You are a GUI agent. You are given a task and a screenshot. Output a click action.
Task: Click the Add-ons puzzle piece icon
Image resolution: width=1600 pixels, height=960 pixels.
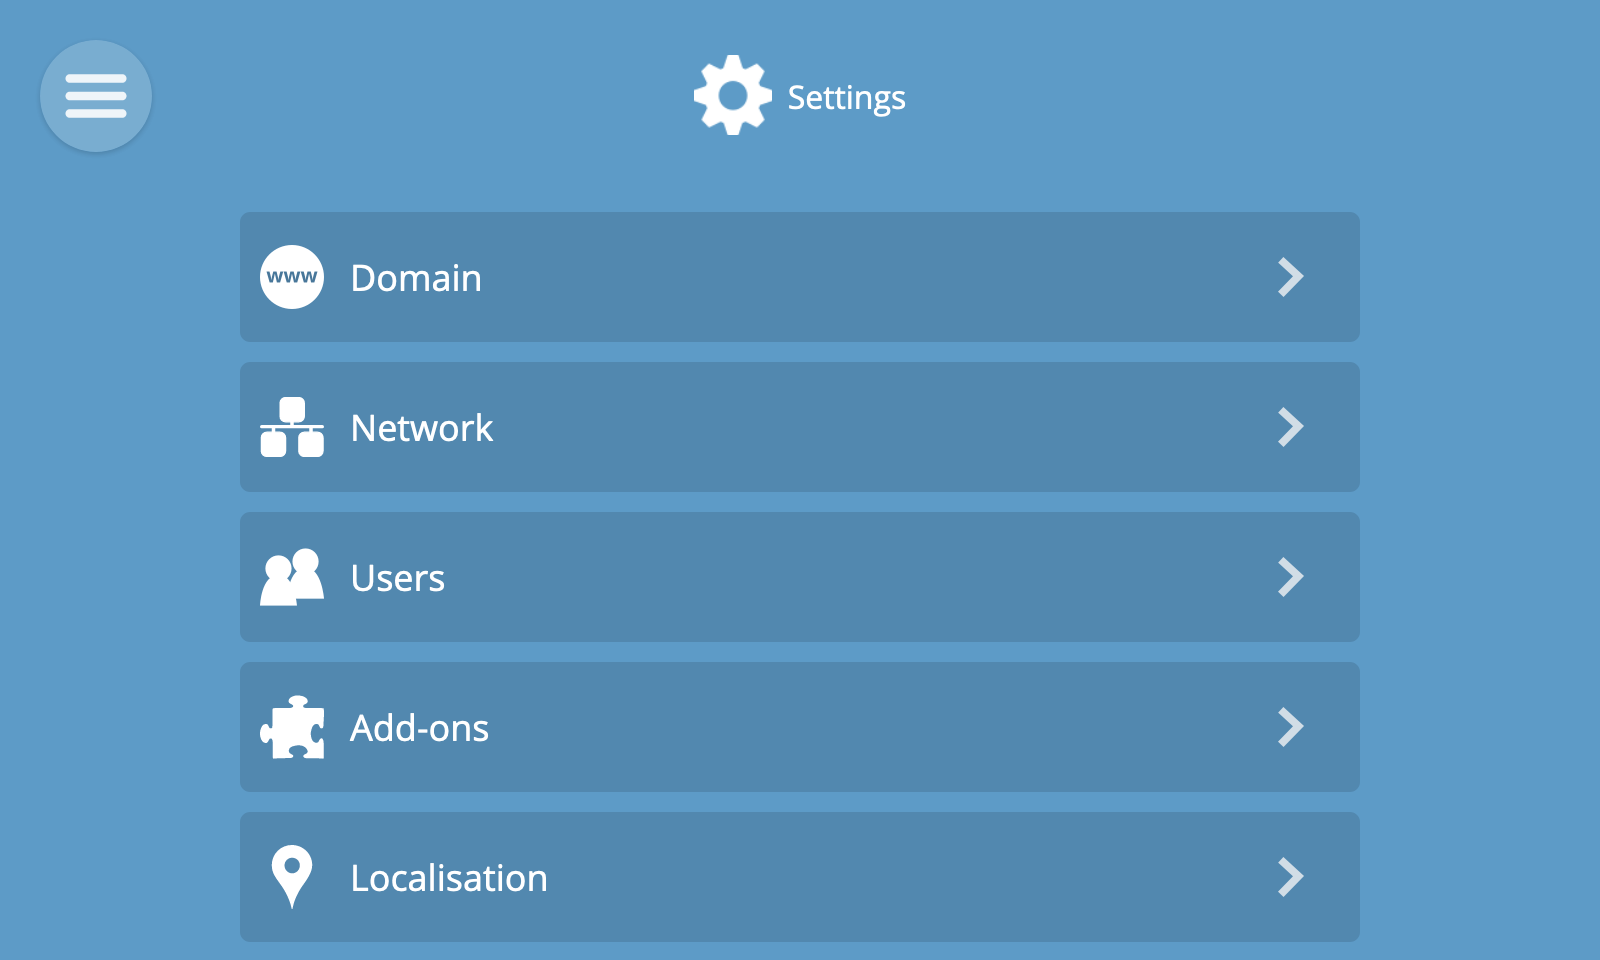pos(292,727)
